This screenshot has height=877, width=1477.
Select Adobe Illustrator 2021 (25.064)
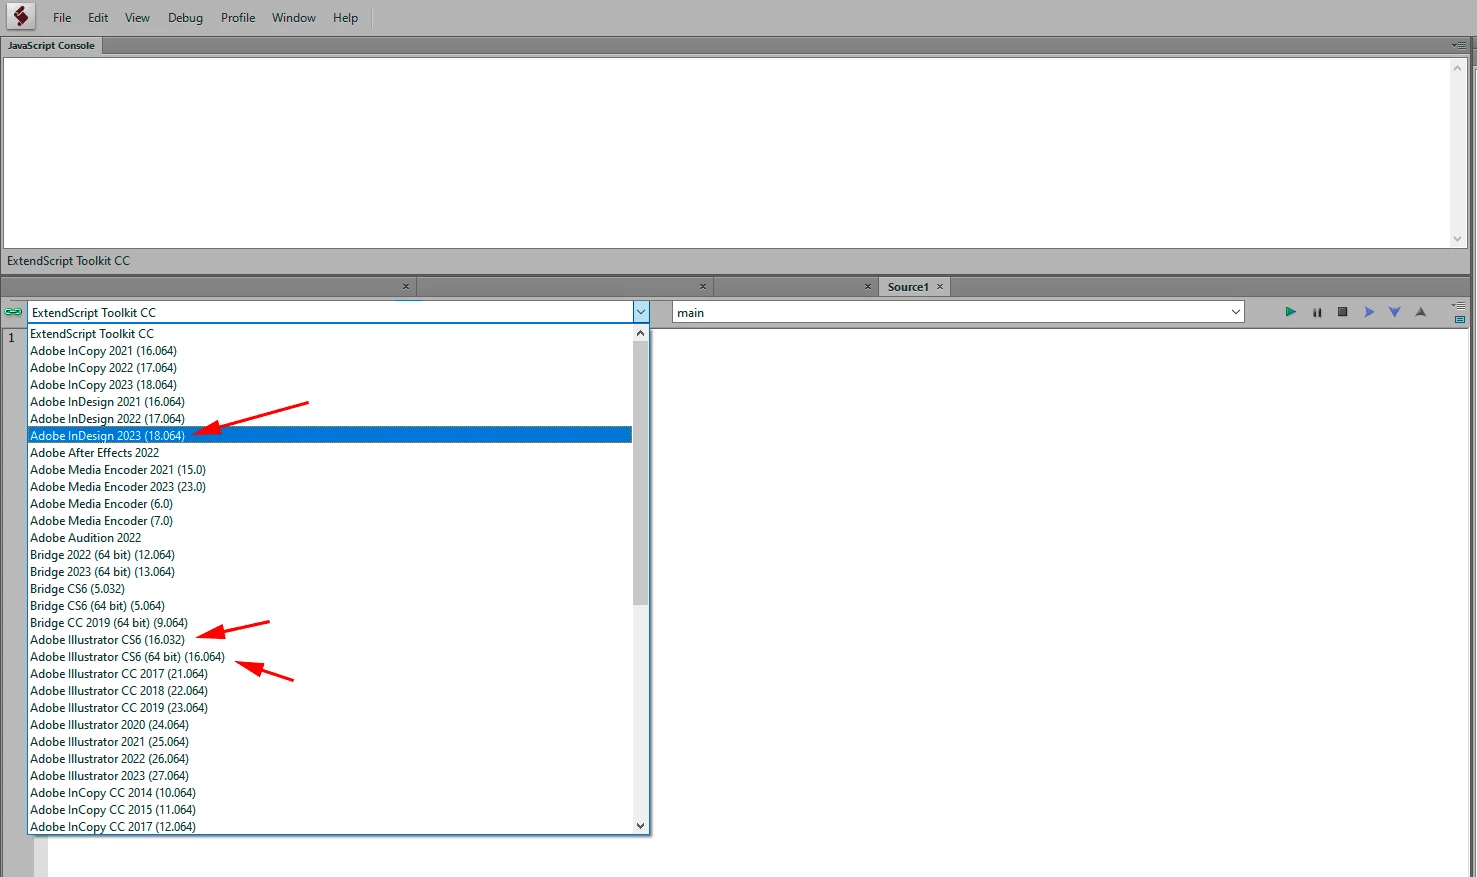point(330,742)
